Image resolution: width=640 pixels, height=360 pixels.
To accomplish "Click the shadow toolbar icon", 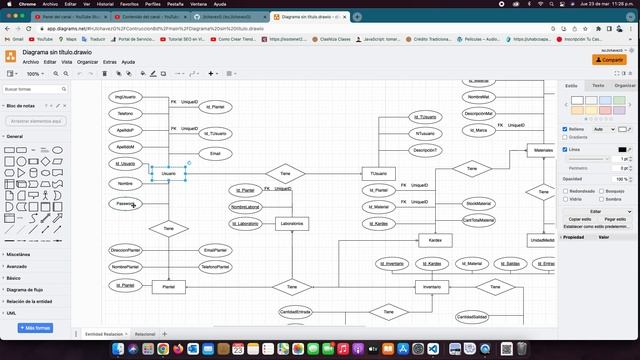I will pos(163,74).
